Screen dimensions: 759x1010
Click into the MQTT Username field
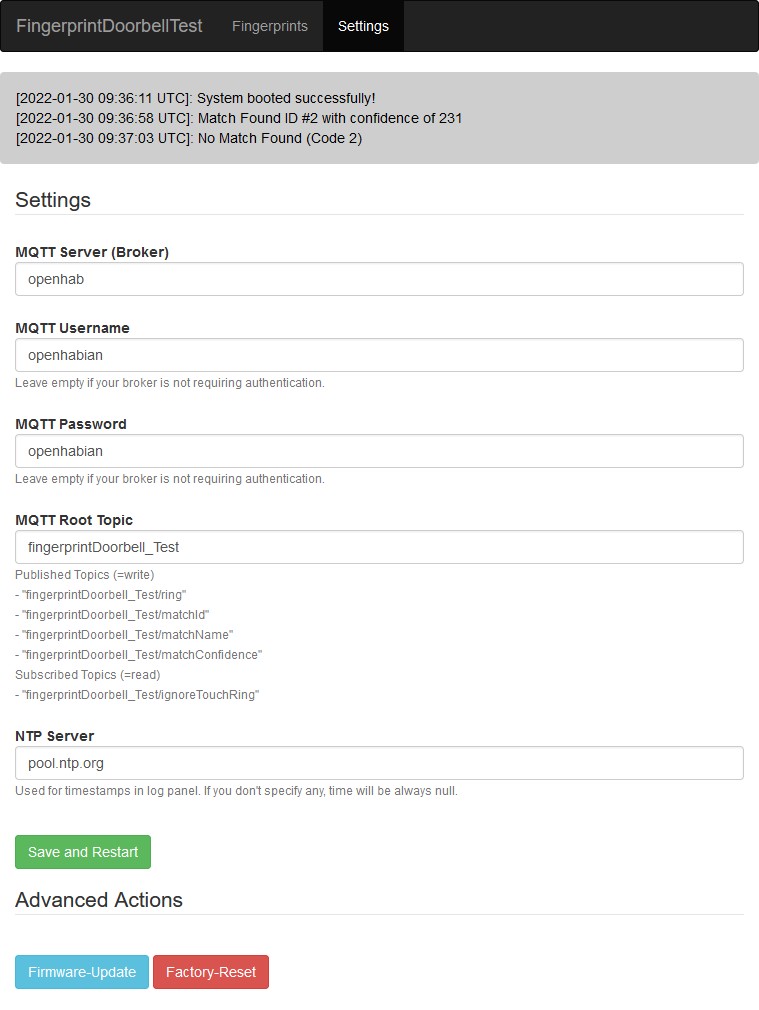pos(379,355)
